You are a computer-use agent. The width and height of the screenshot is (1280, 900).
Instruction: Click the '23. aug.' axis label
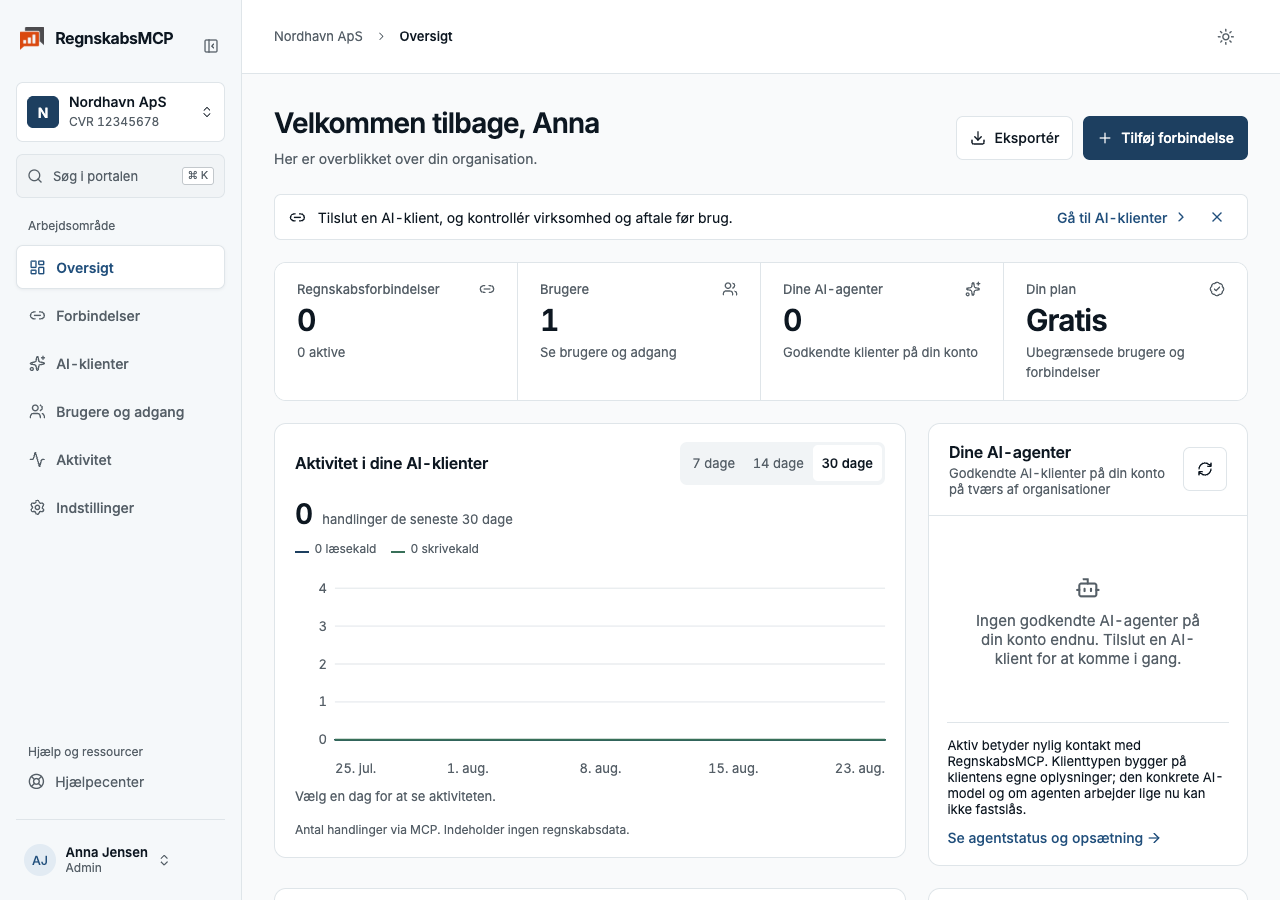[x=860, y=768]
